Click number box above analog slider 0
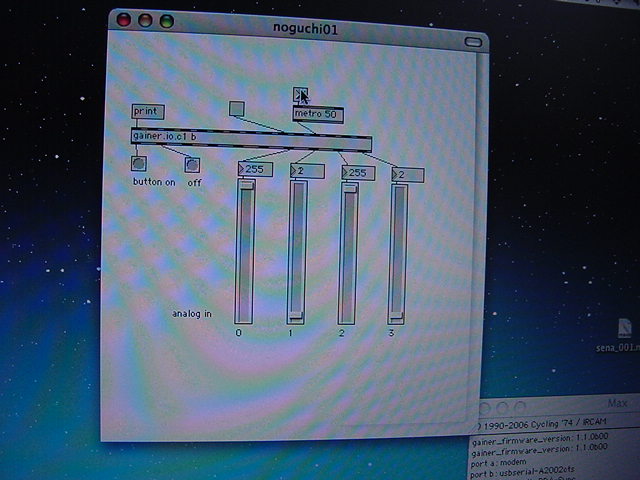 (x=256, y=169)
